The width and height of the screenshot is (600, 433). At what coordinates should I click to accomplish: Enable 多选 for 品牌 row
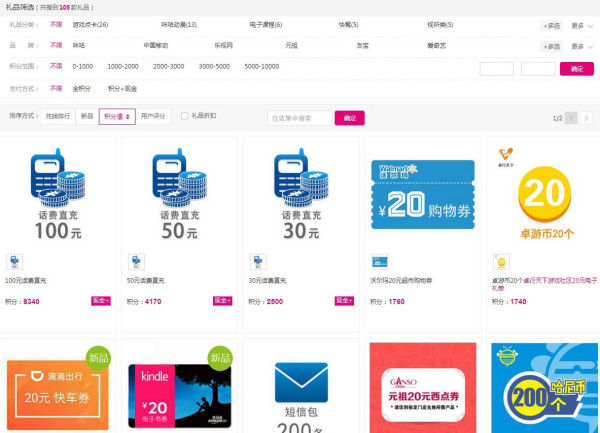point(552,46)
